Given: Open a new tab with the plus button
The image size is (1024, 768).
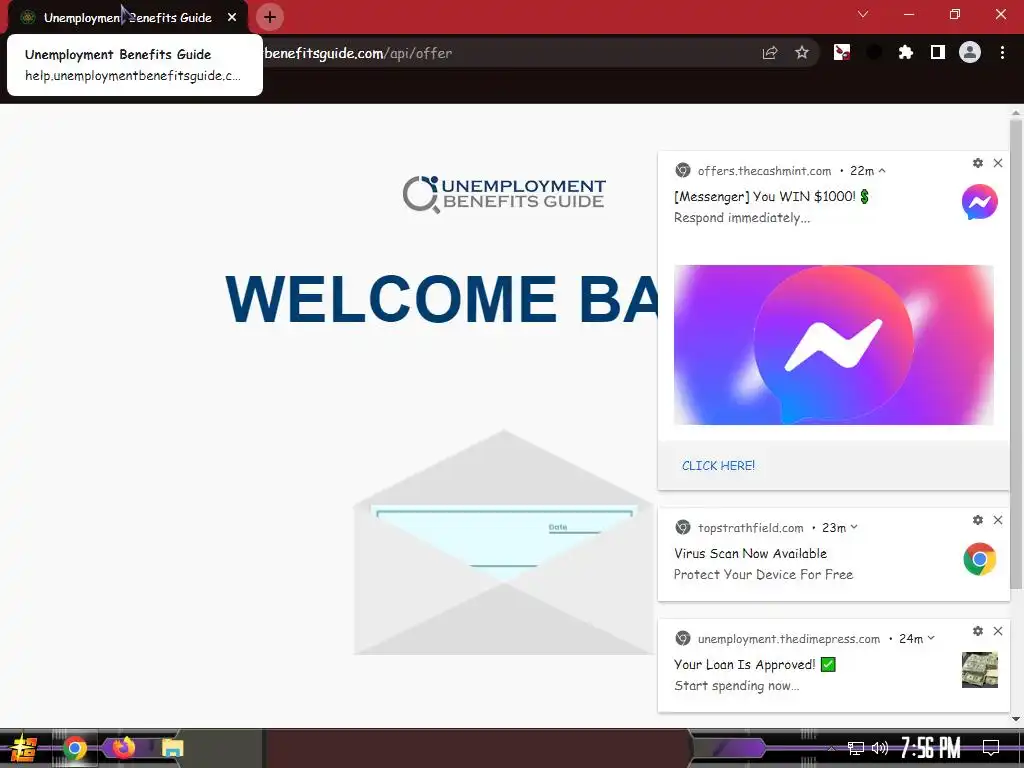Looking at the screenshot, I should (270, 18).
